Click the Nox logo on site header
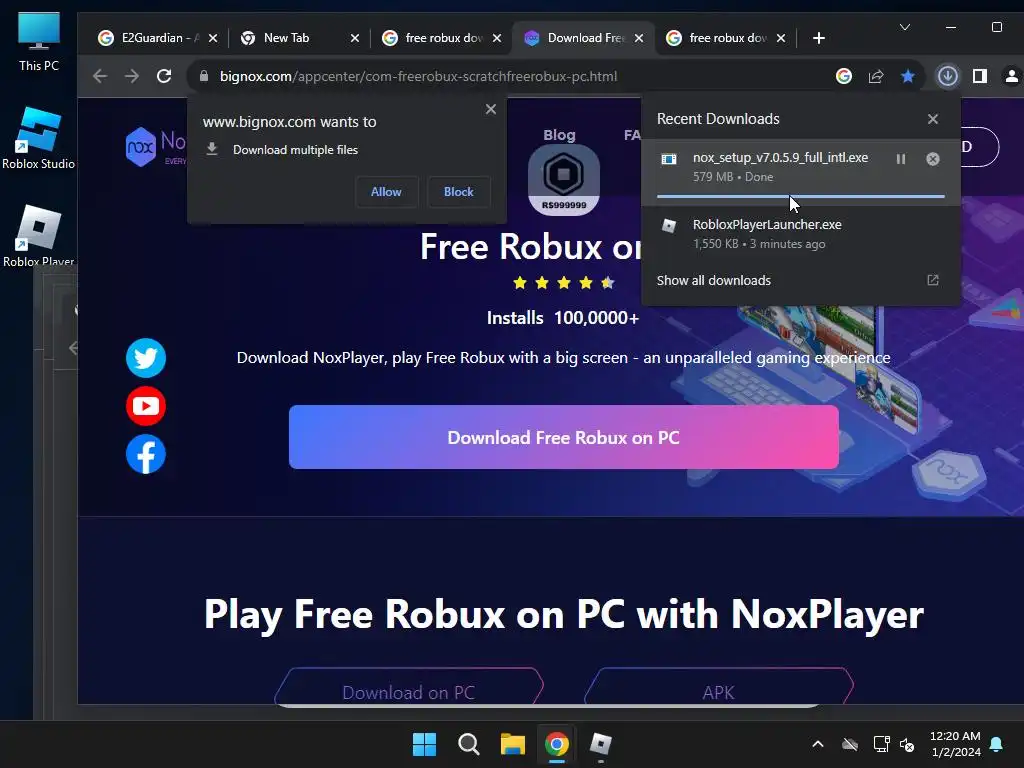The image size is (1024, 768). (155, 146)
